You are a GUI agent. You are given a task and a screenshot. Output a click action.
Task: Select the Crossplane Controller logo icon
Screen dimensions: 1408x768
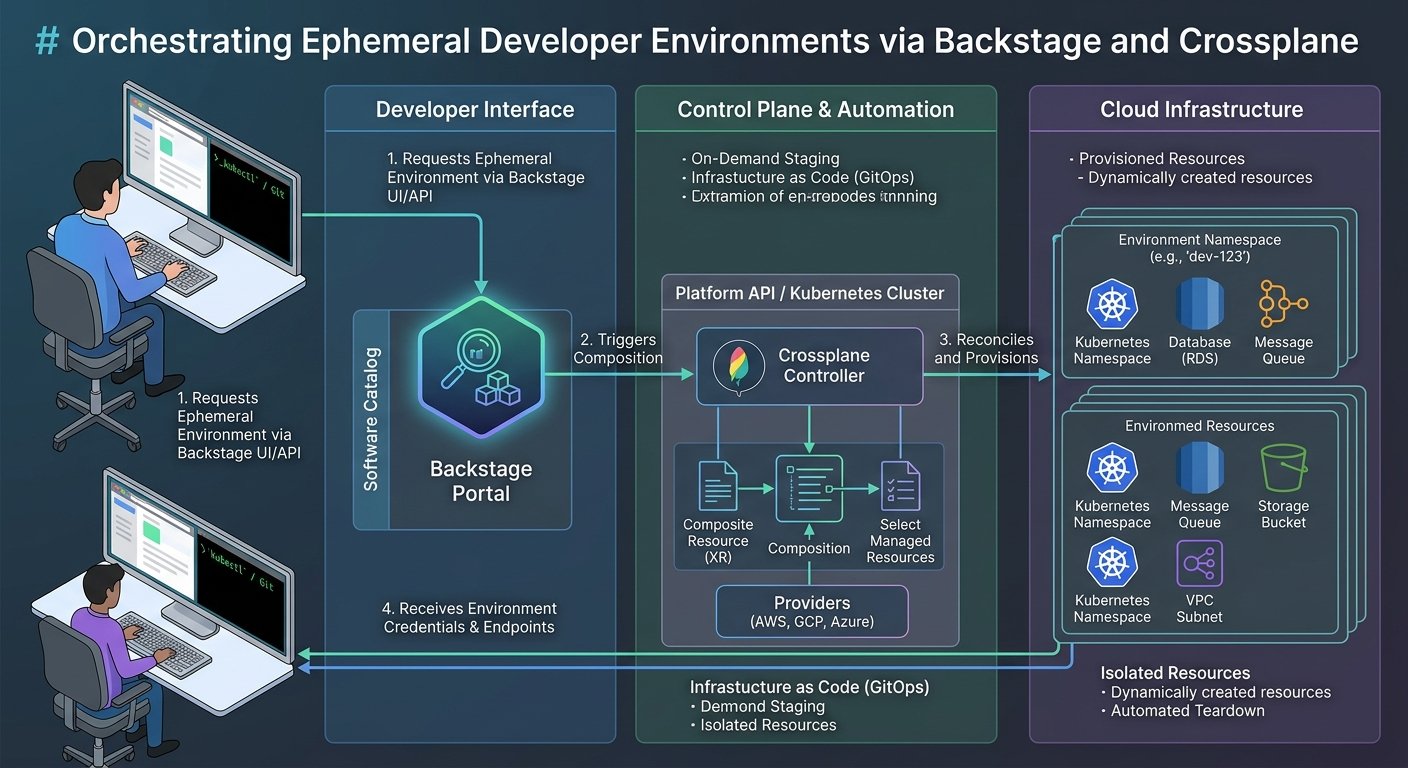[738, 367]
